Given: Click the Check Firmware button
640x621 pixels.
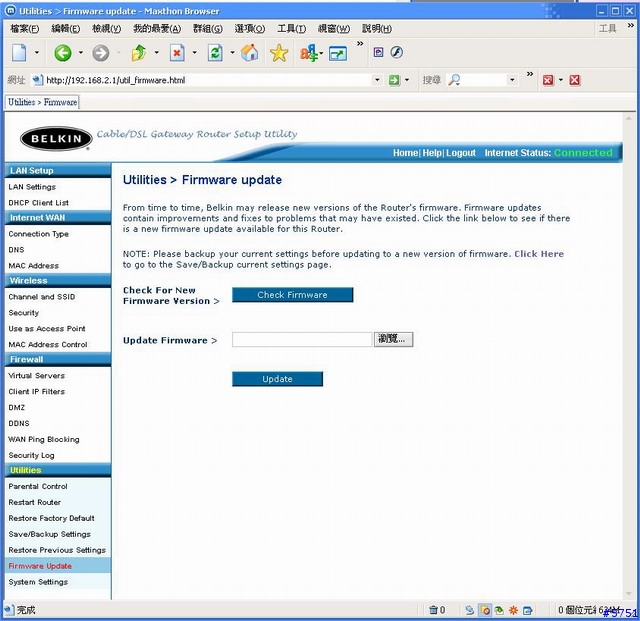Looking at the screenshot, I should click(x=292, y=295).
